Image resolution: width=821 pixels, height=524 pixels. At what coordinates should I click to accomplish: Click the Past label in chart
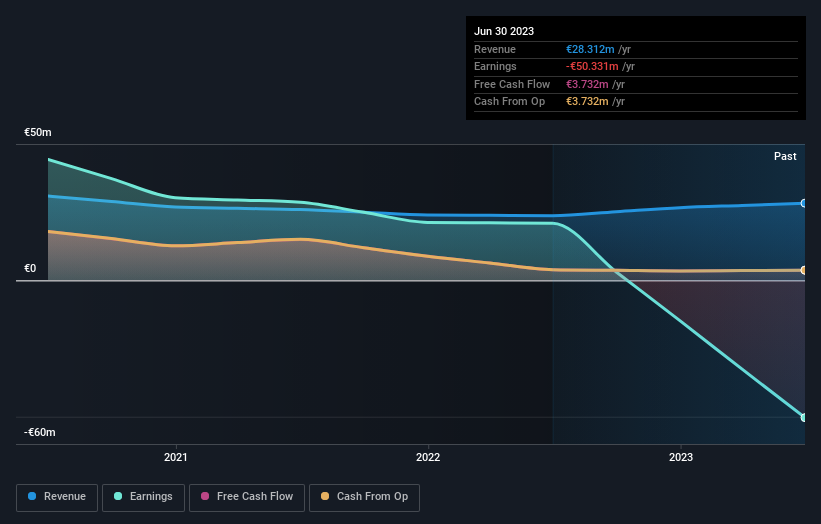pos(785,156)
